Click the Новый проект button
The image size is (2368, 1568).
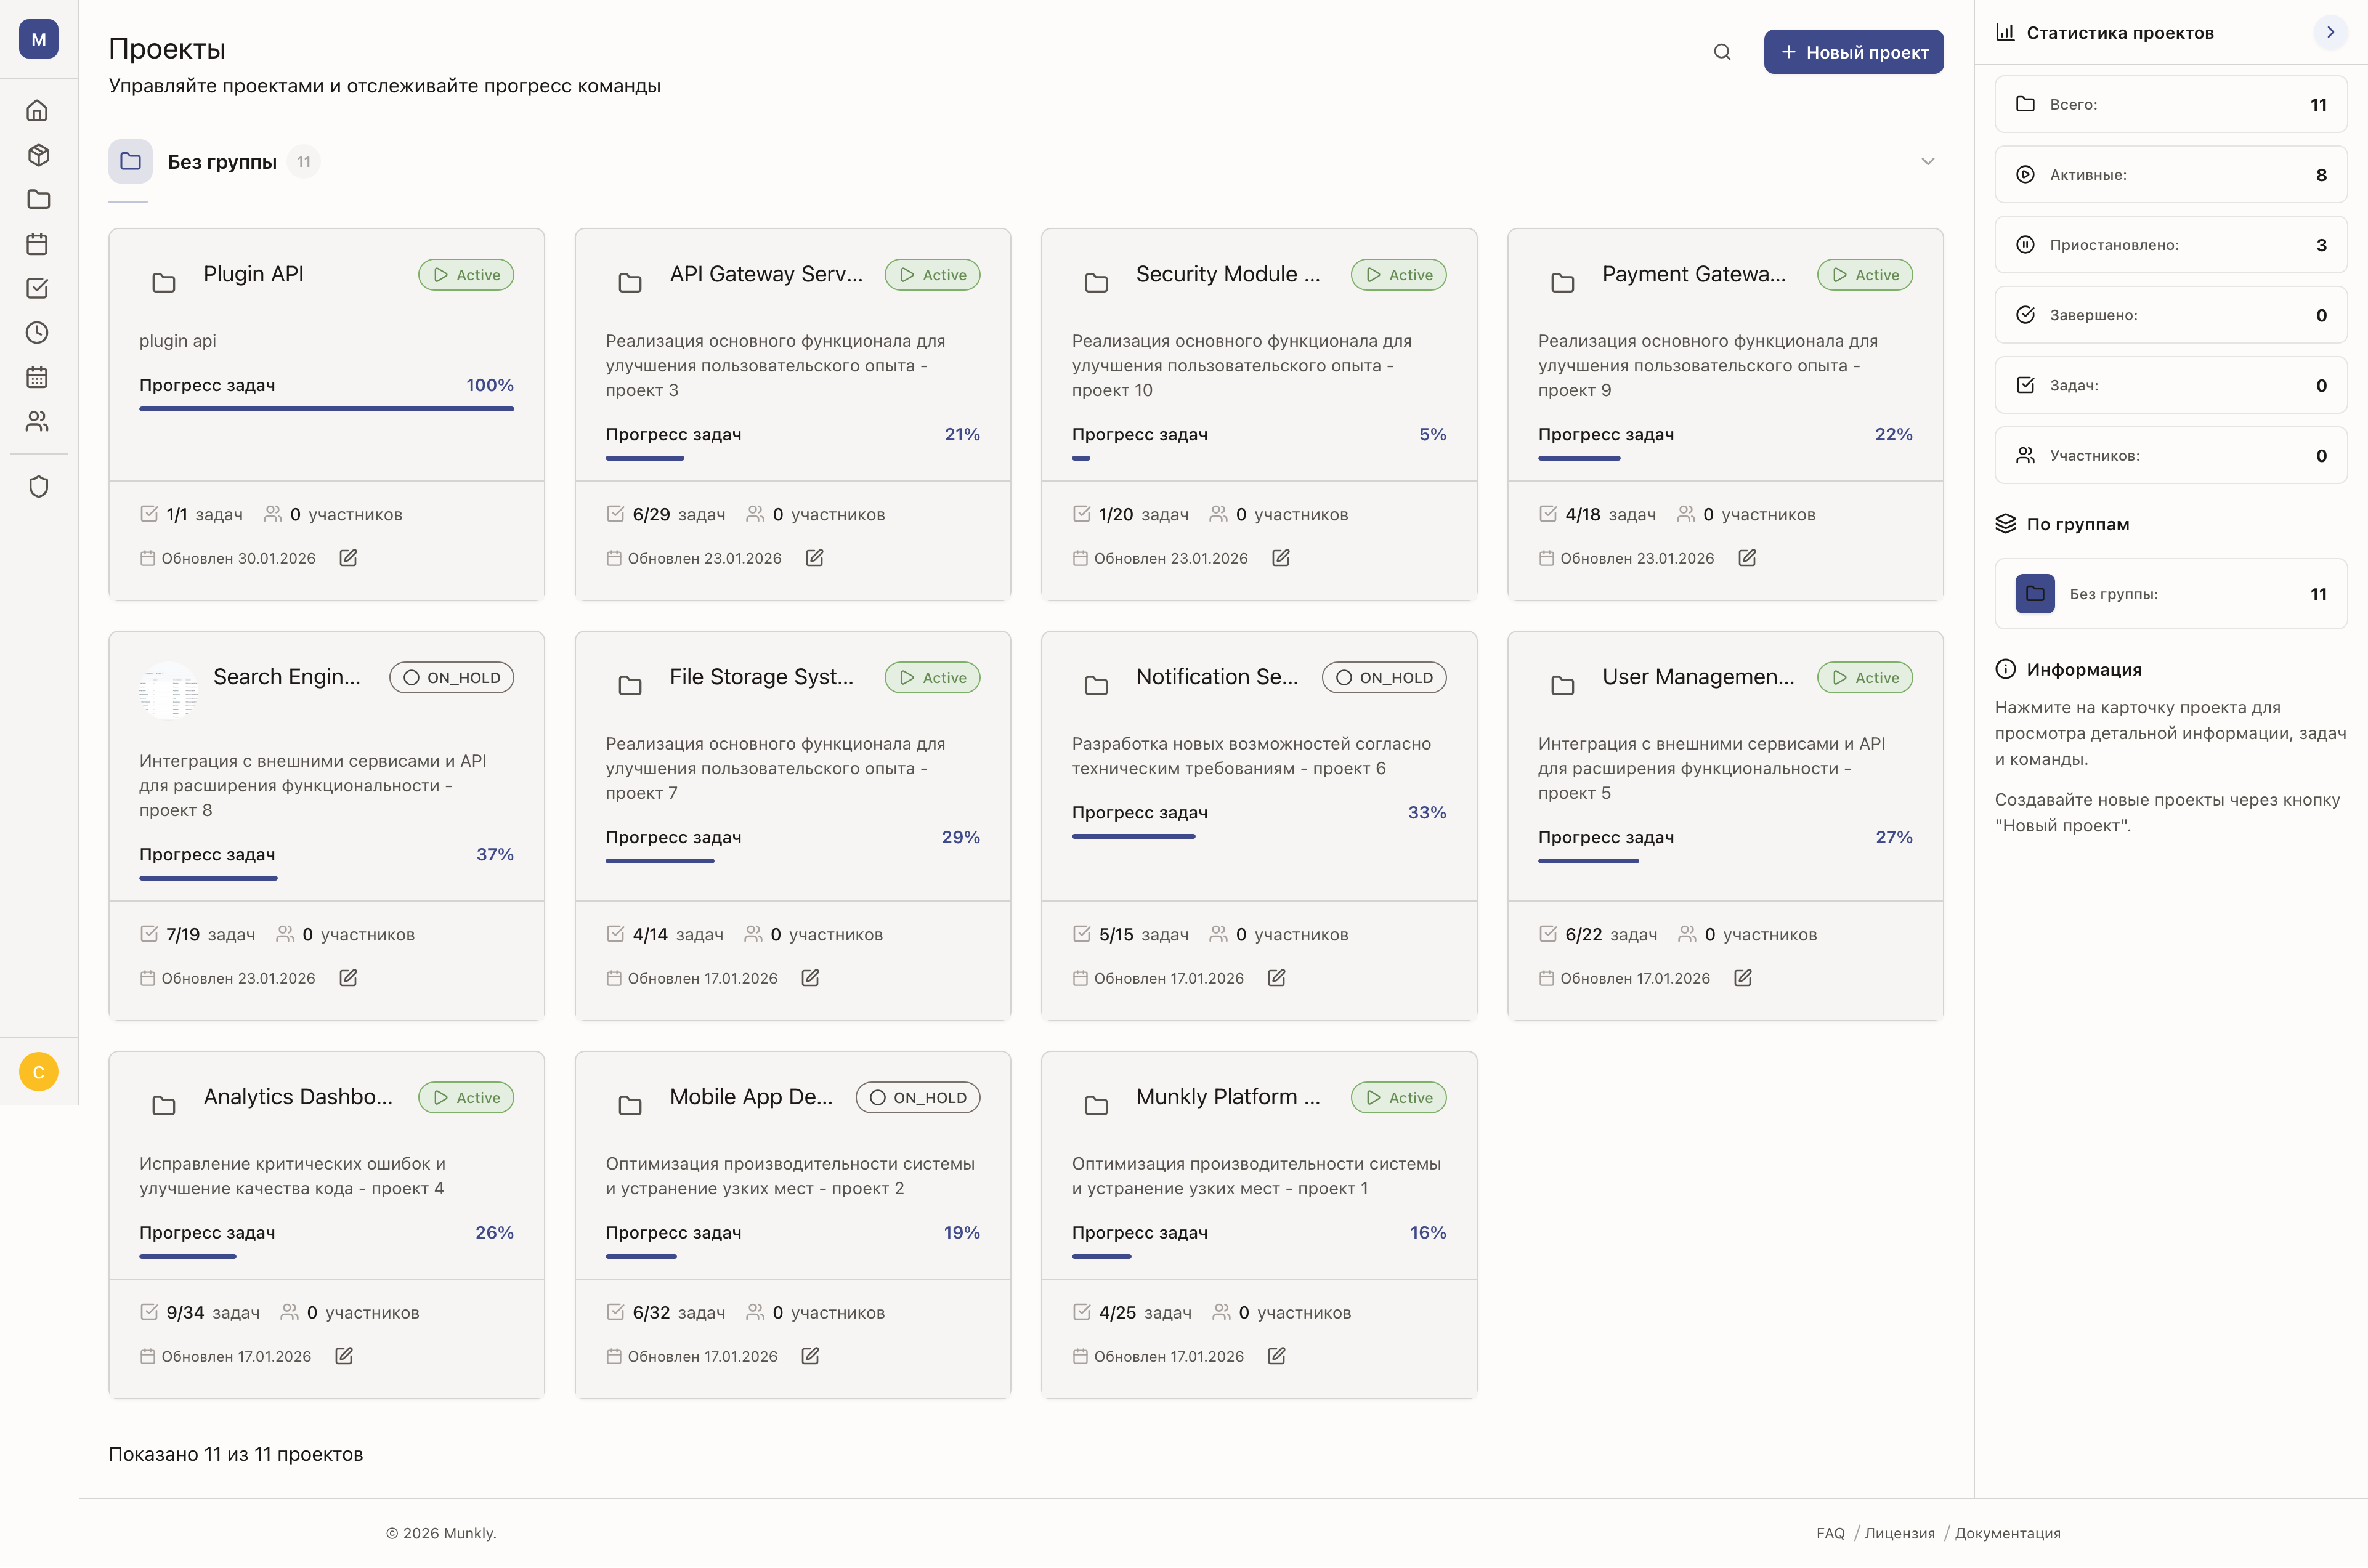pyautogui.click(x=1853, y=52)
